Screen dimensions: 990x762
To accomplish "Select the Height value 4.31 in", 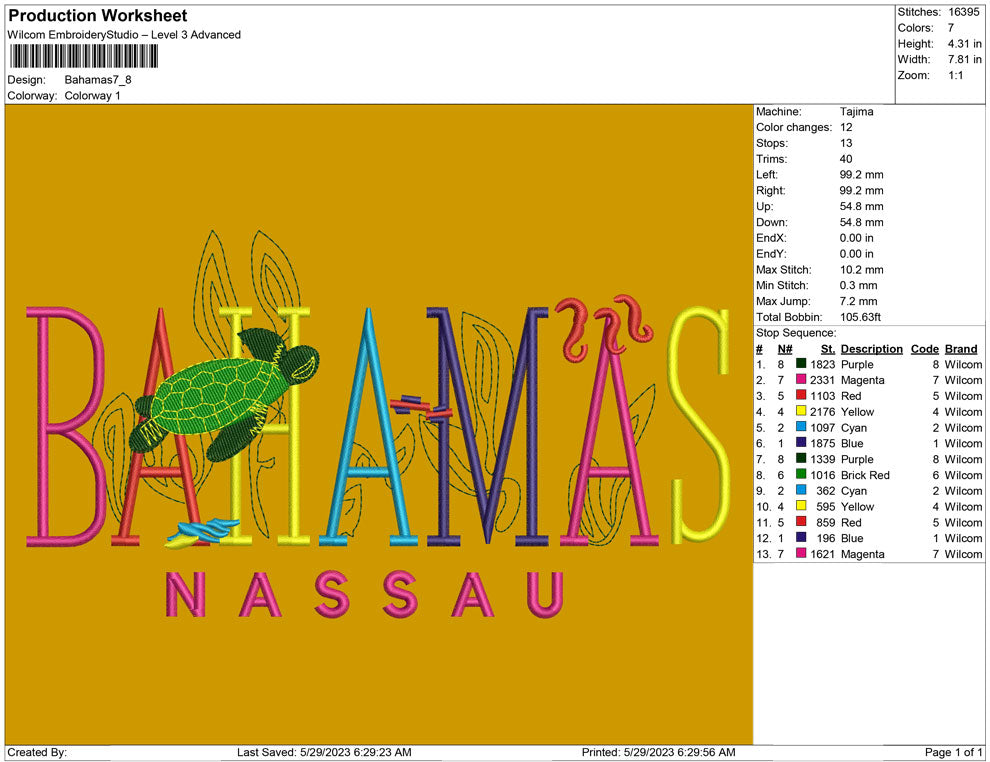I will 964,44.
